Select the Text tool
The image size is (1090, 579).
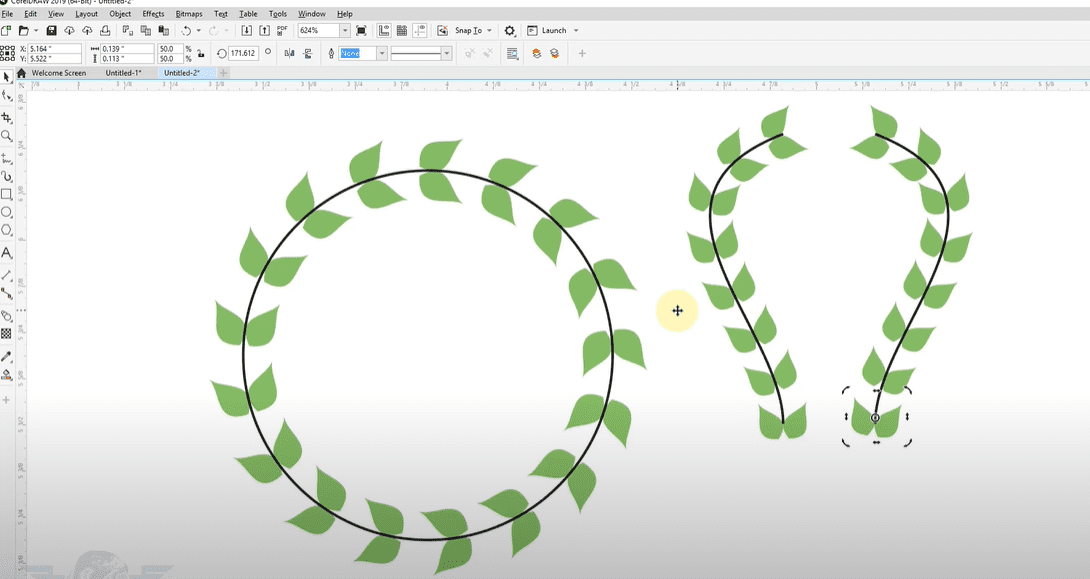(x=7, y=253)
